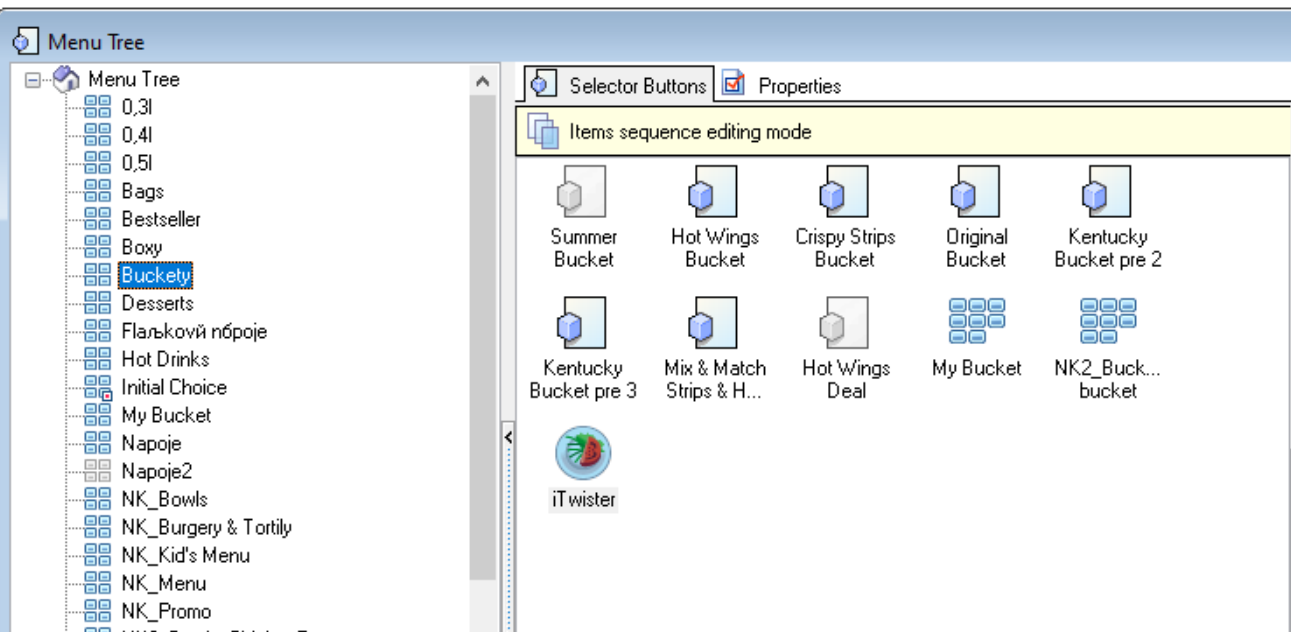Select the highlighted Buckety tree node
This screenshot has width=1291, height=632.
156,274
